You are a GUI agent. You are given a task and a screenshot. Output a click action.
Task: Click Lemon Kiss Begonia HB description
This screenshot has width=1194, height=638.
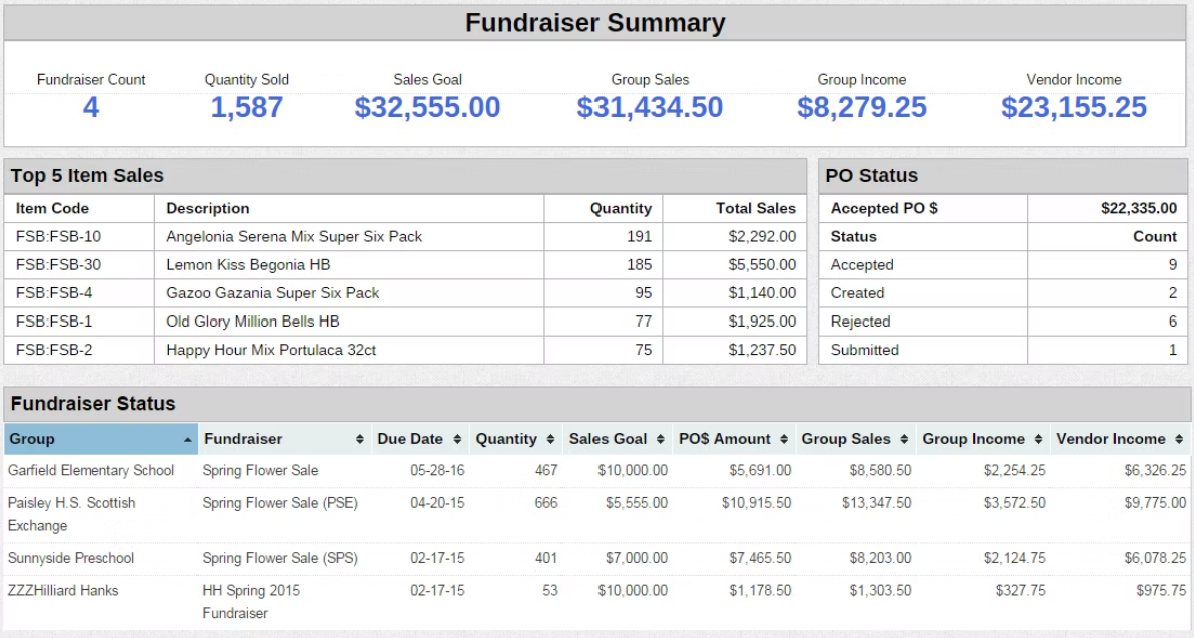pyautogui.click(x=248, y=265)
